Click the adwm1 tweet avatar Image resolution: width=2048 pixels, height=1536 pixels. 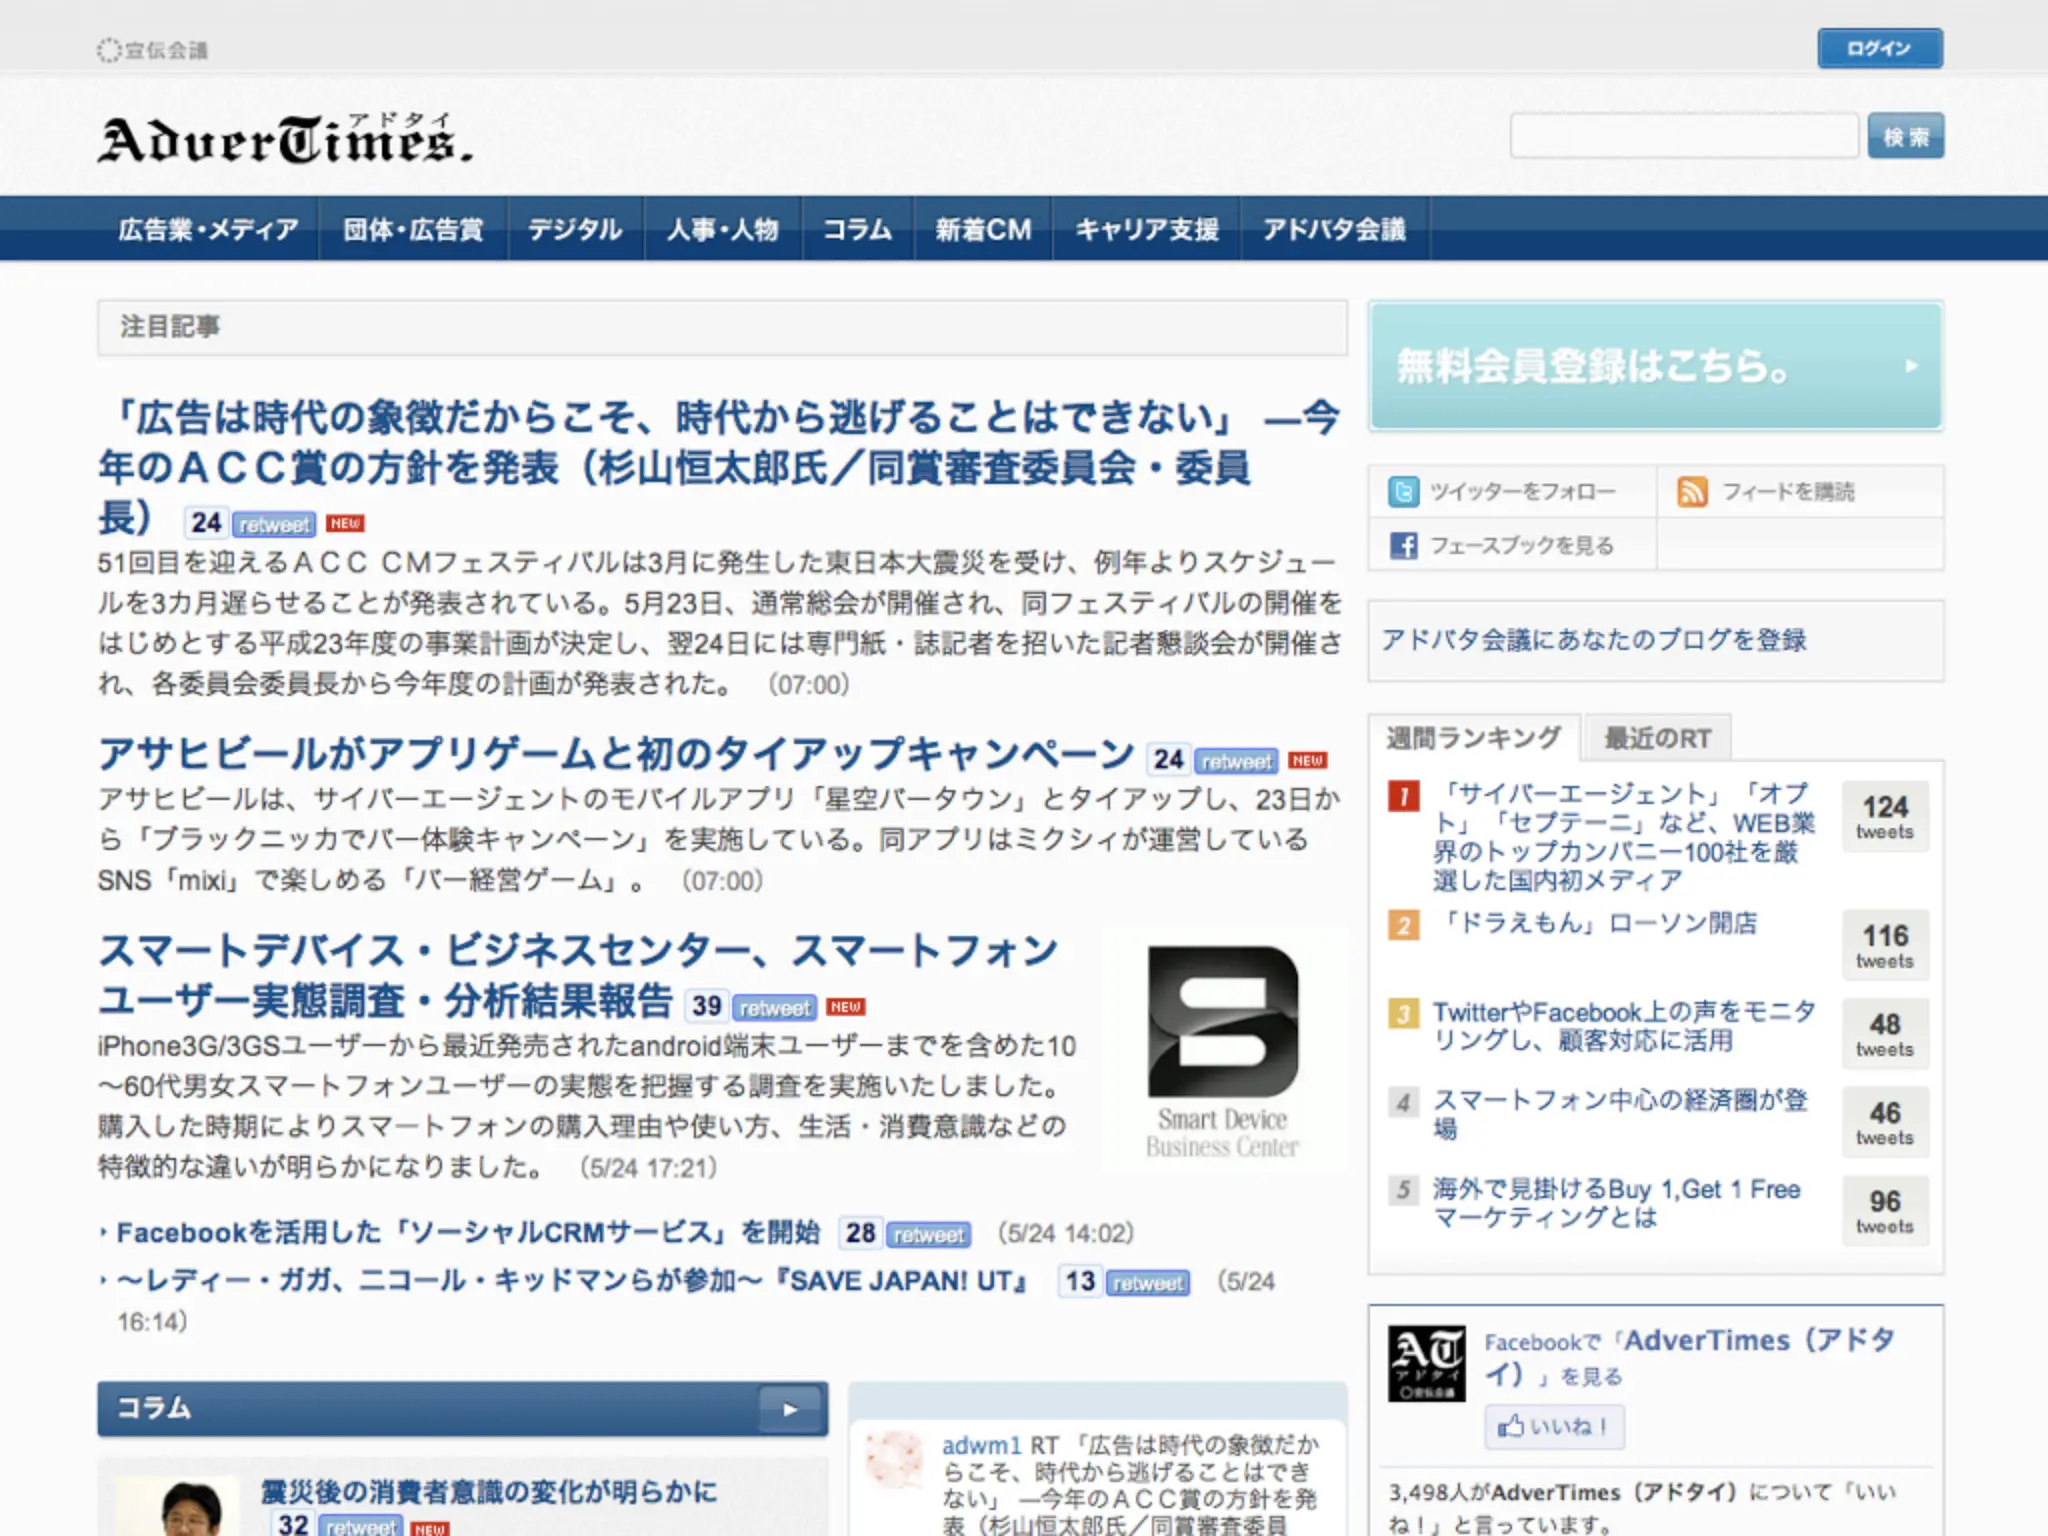pyautogui.click(x=894, y=1460)
